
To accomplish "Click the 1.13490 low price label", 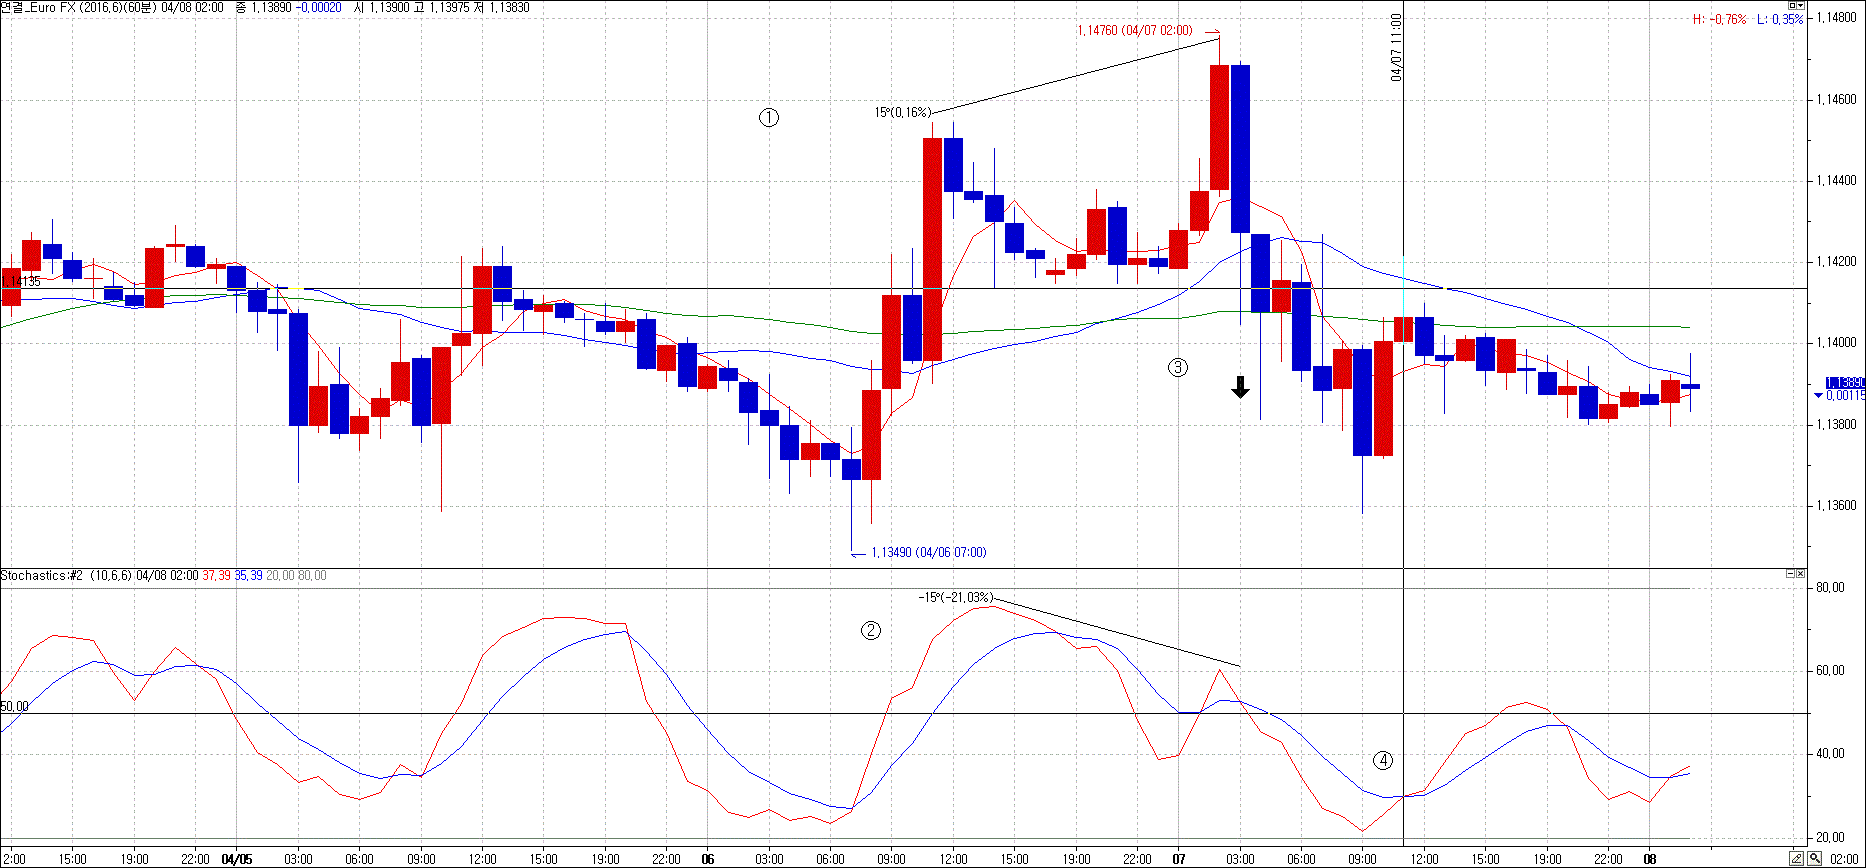I will pyautogui.click(x=928, y=553).
